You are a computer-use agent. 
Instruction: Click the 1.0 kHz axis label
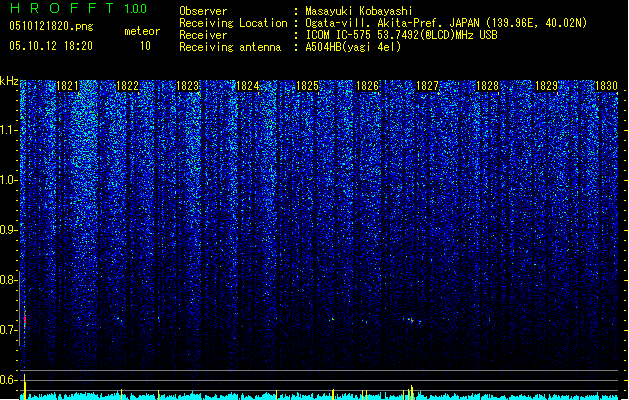(x=8, y=180)
